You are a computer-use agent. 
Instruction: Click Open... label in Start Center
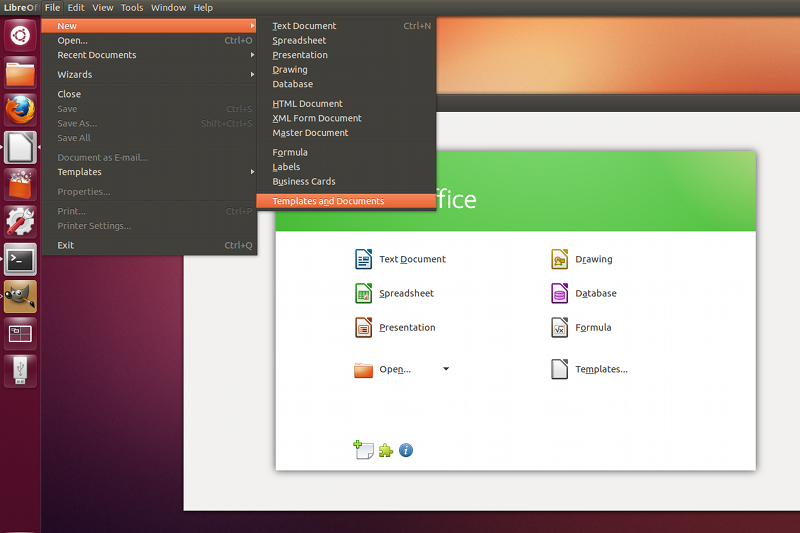[x=395, y=369]
